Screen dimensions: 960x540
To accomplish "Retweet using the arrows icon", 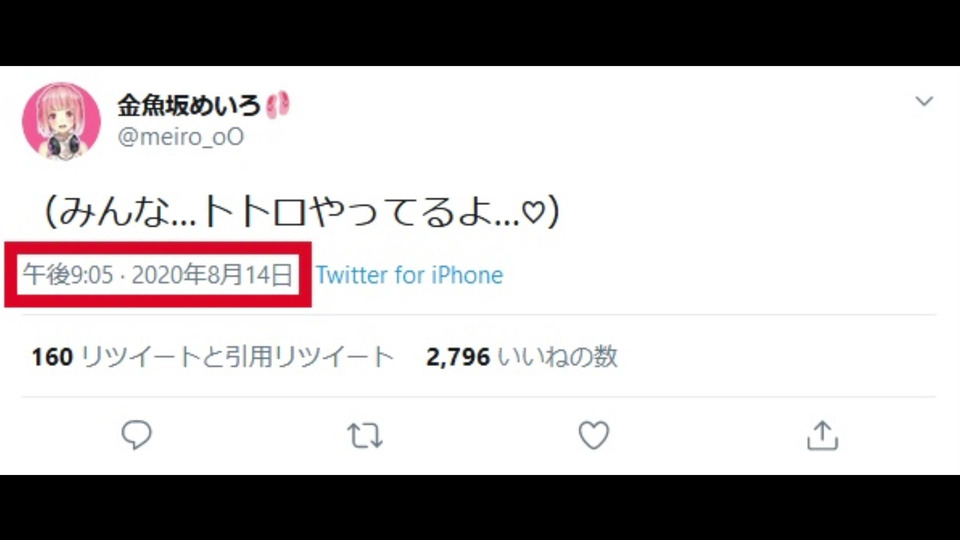I will pyautogui.click(x=365, y=435).
